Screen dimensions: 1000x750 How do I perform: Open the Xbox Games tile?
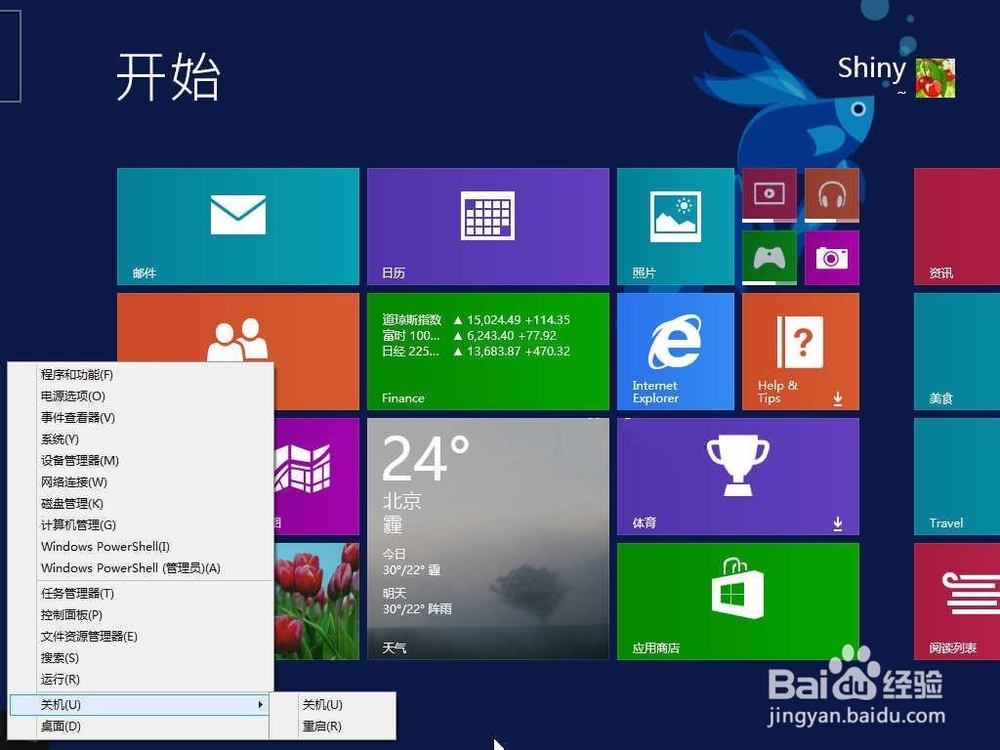(769, 258)
